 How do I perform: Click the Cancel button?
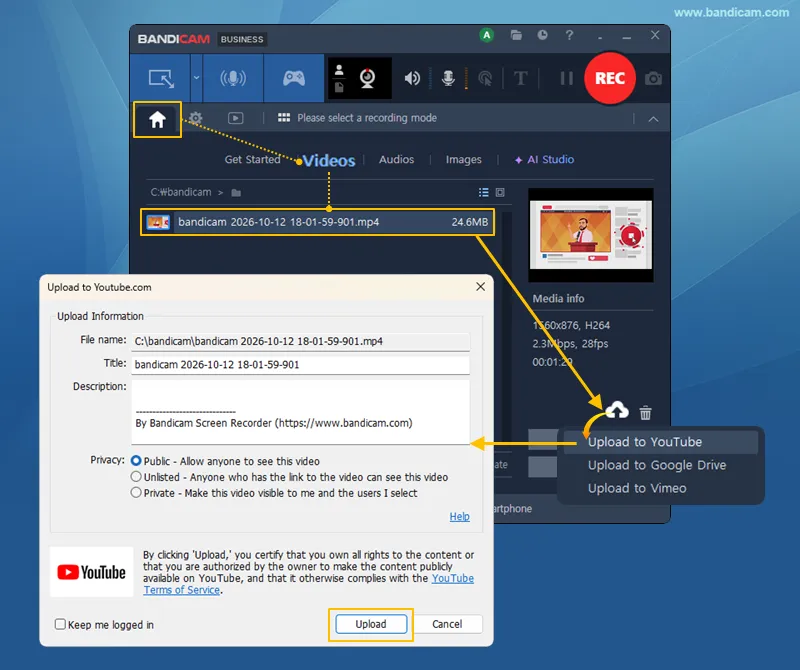click(x=447, y=624)
